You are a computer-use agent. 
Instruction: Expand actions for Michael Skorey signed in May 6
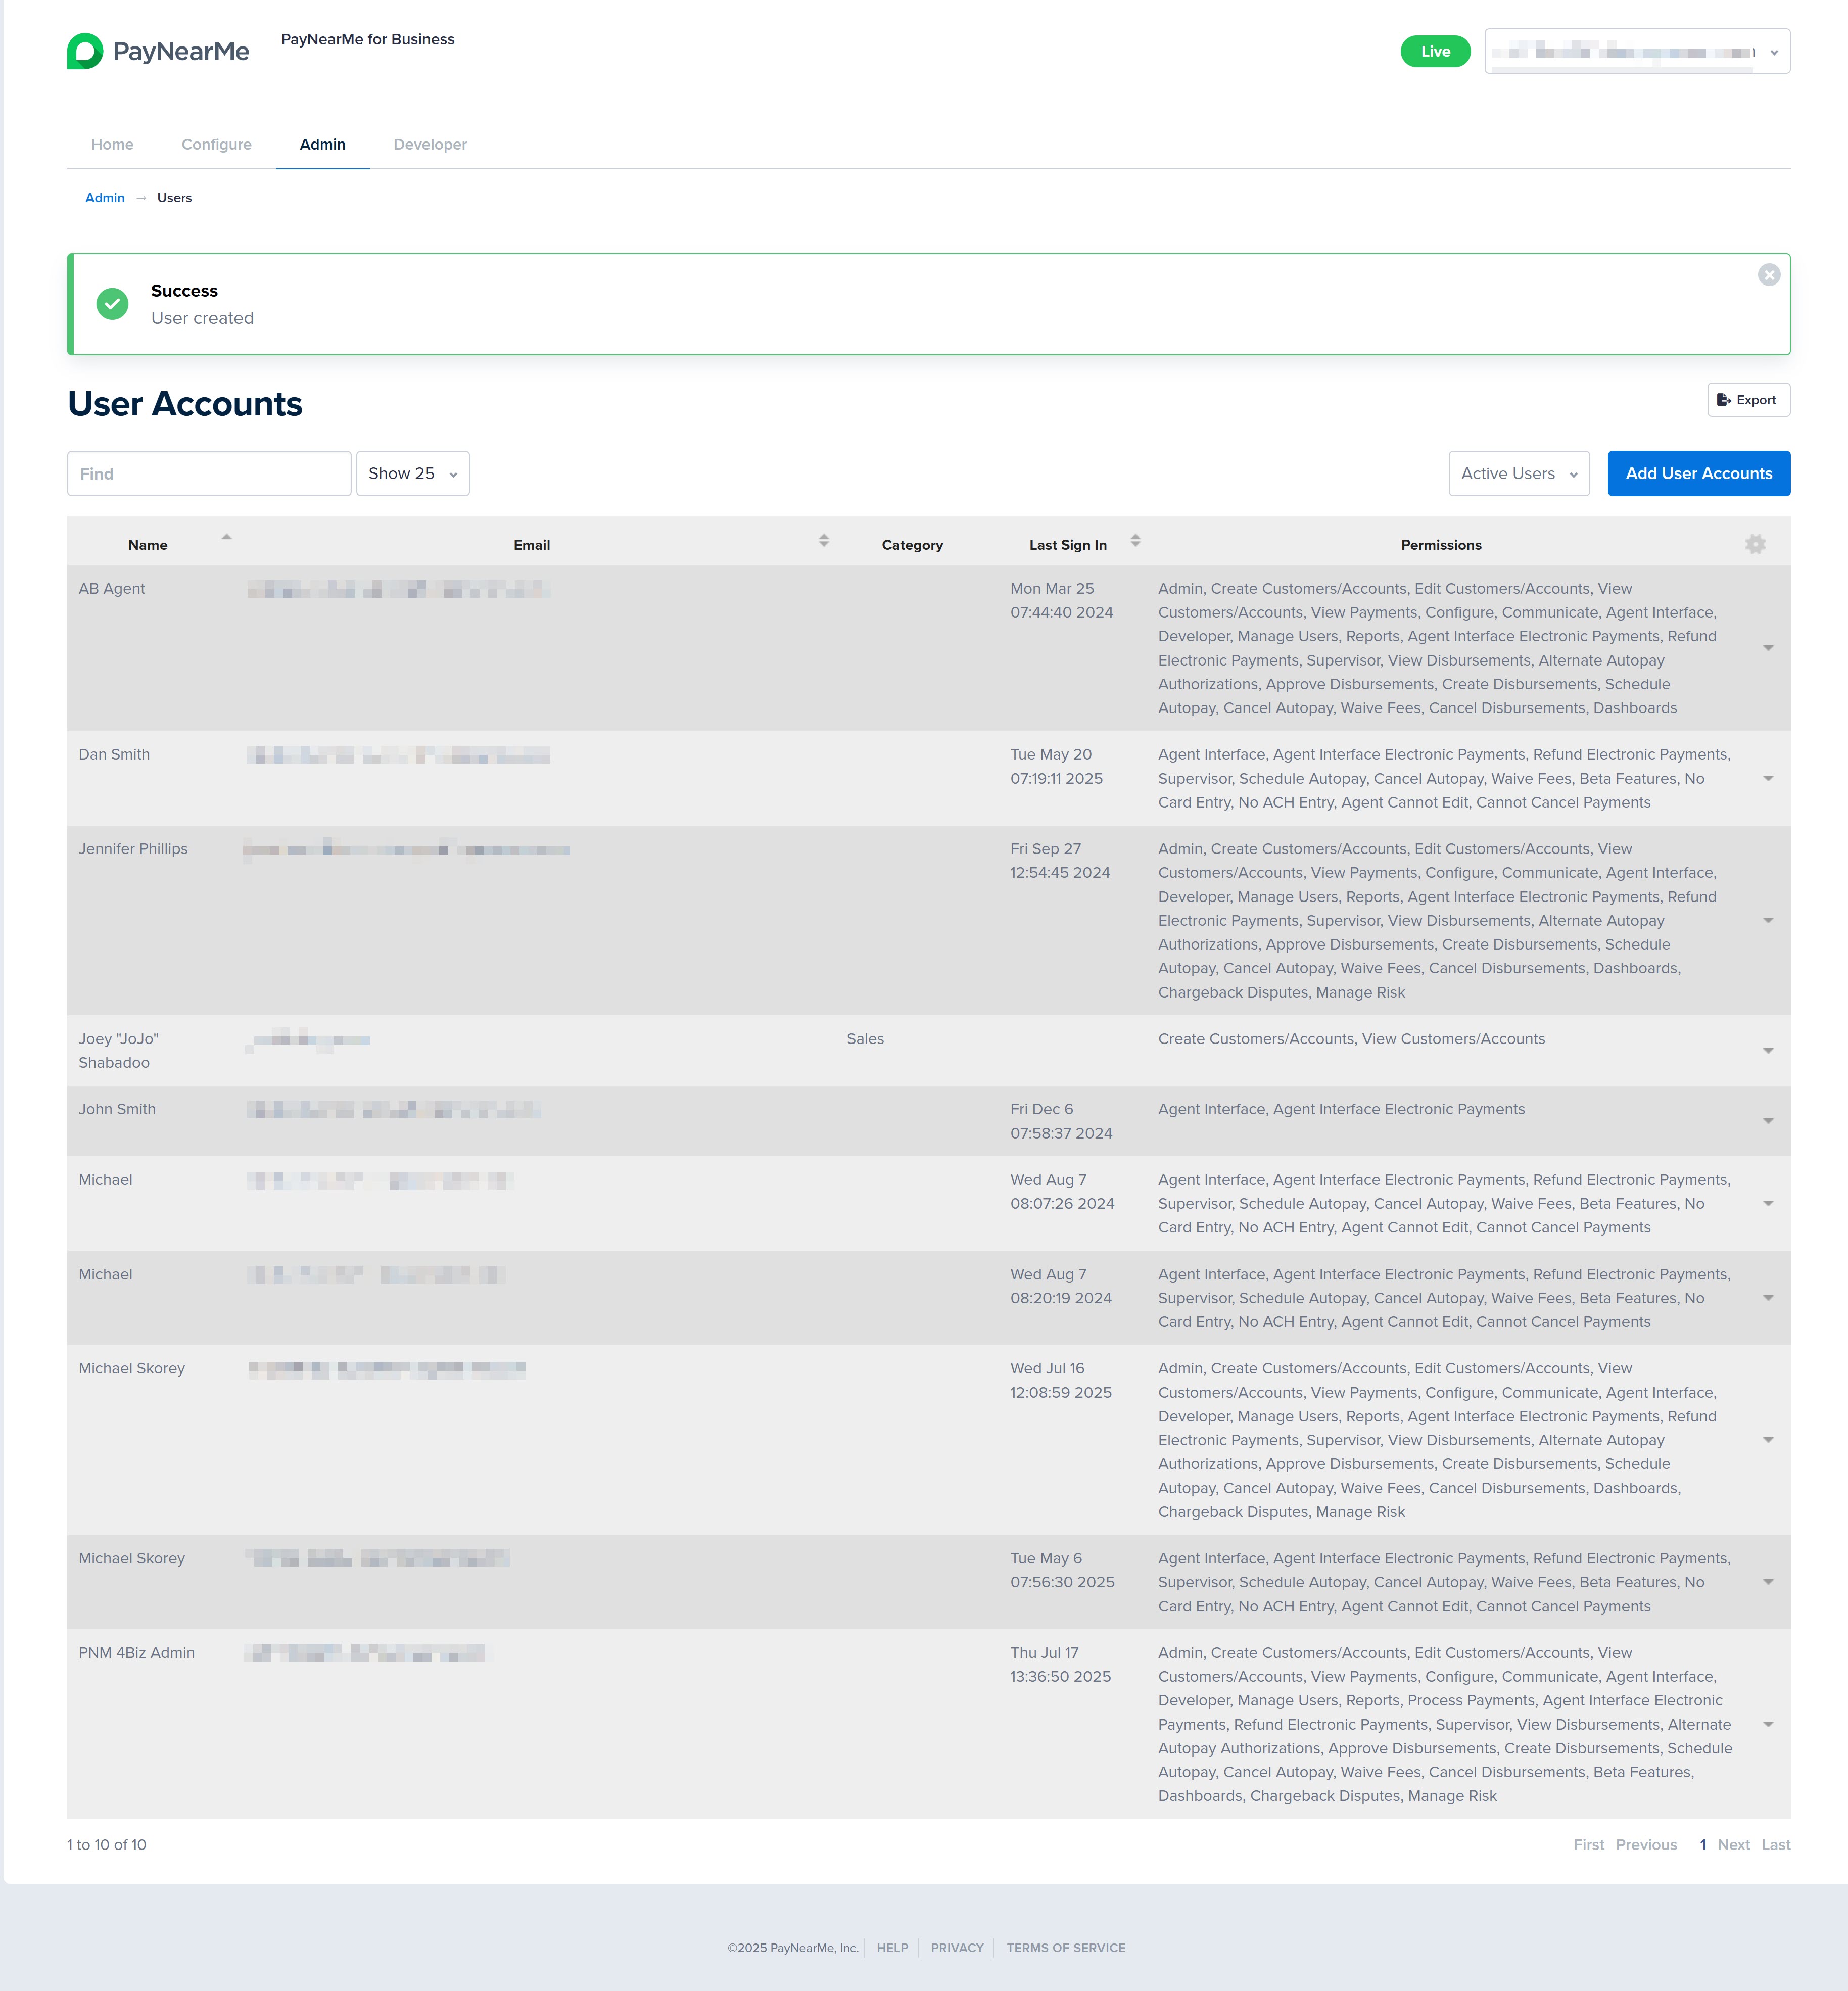1768,1583
